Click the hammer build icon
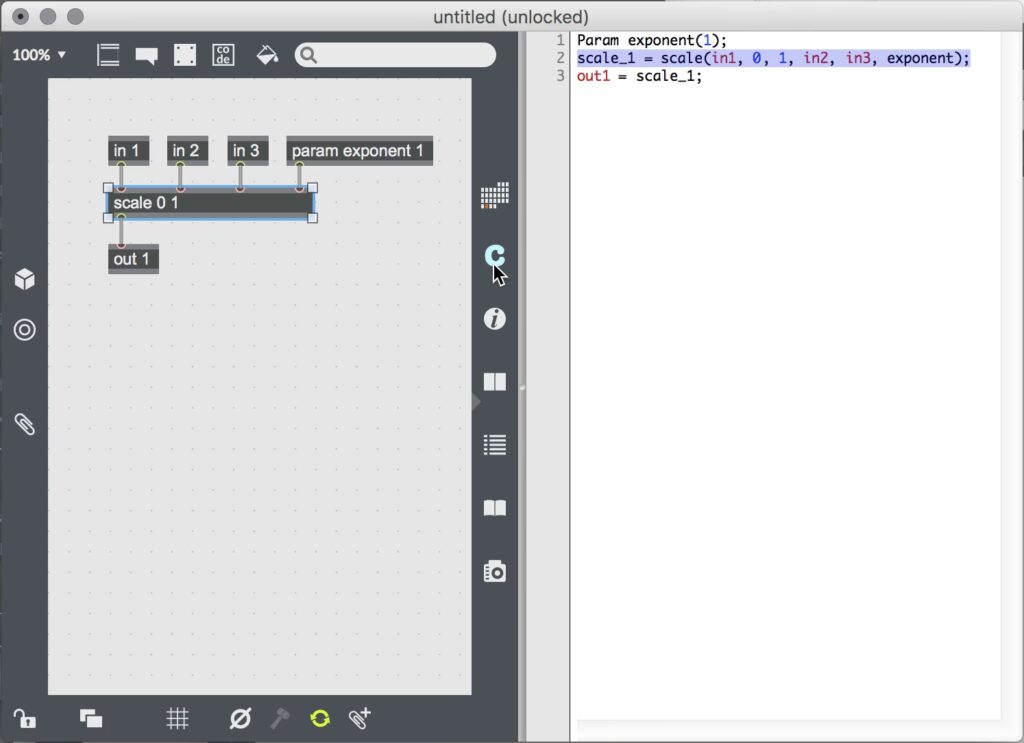Screen dimensions: 1024x743 coord(280,718)
